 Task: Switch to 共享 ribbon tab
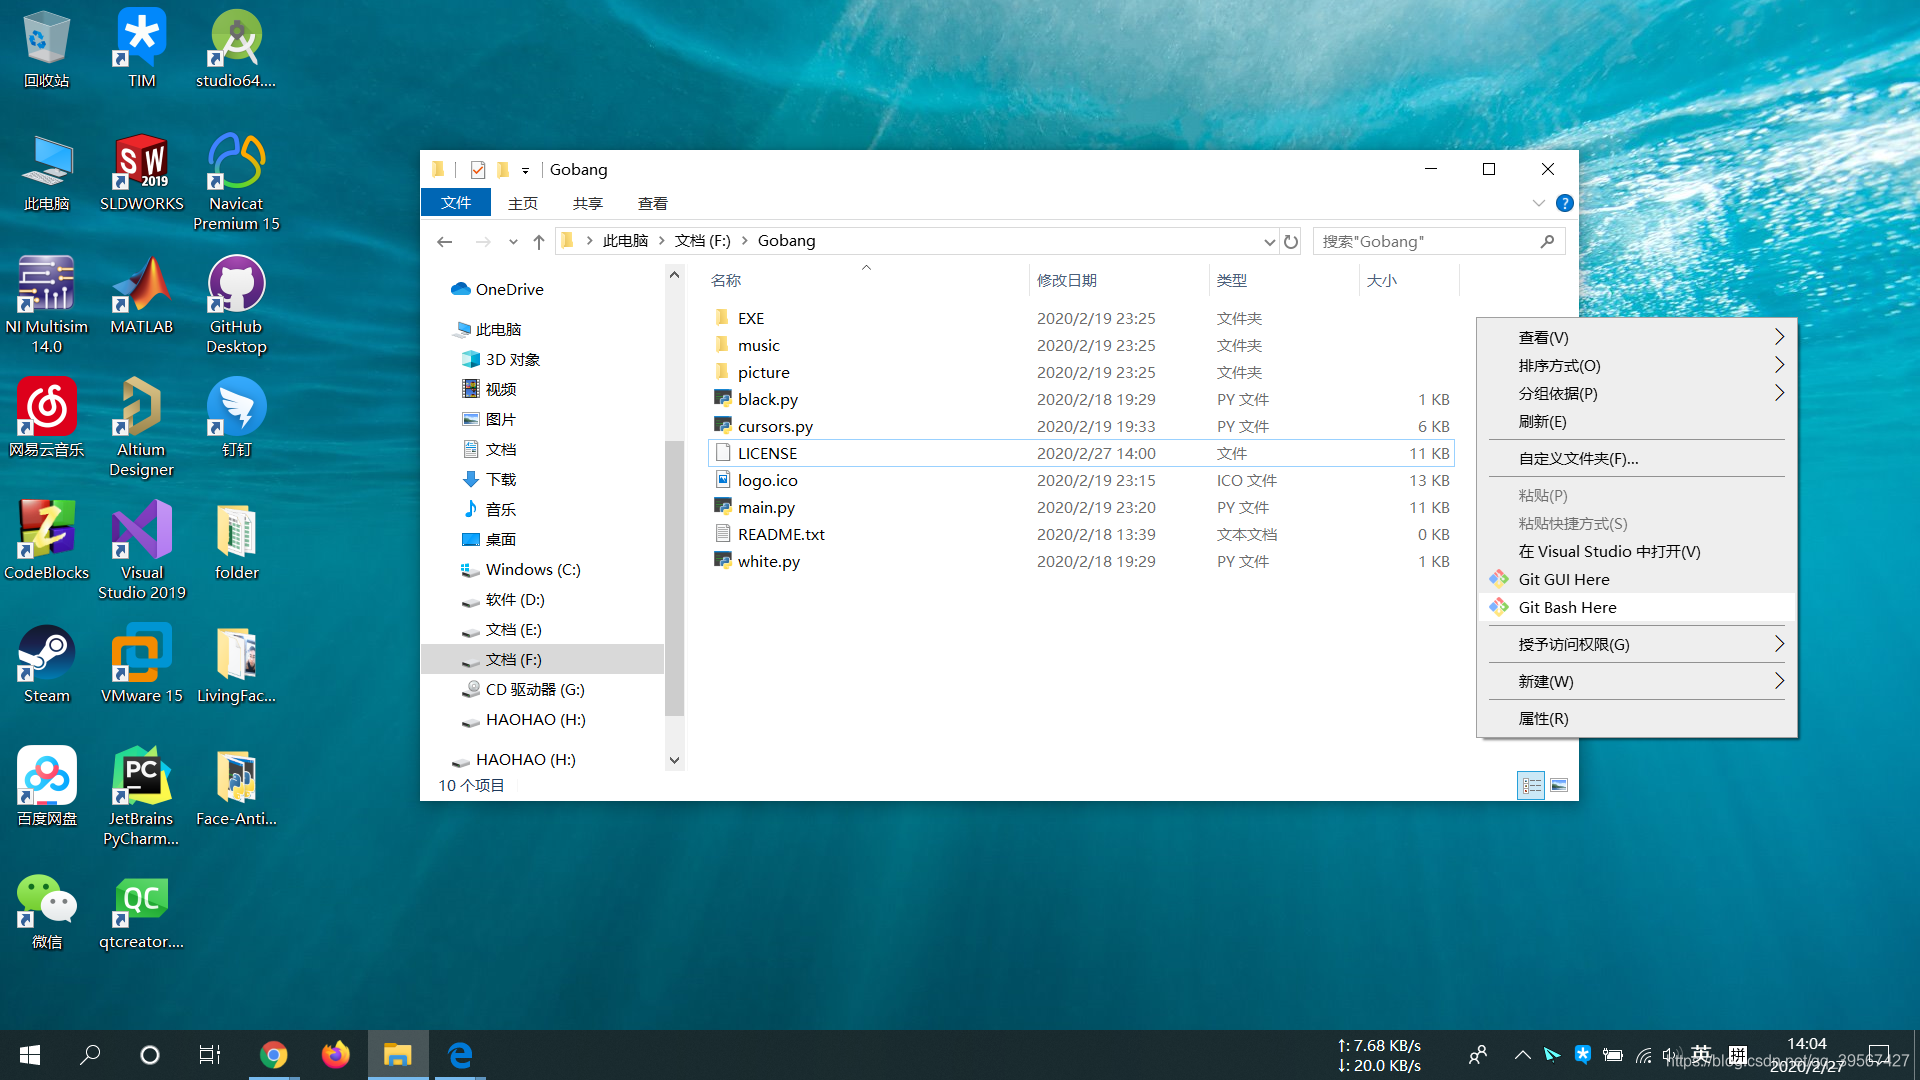pos(587,203)
